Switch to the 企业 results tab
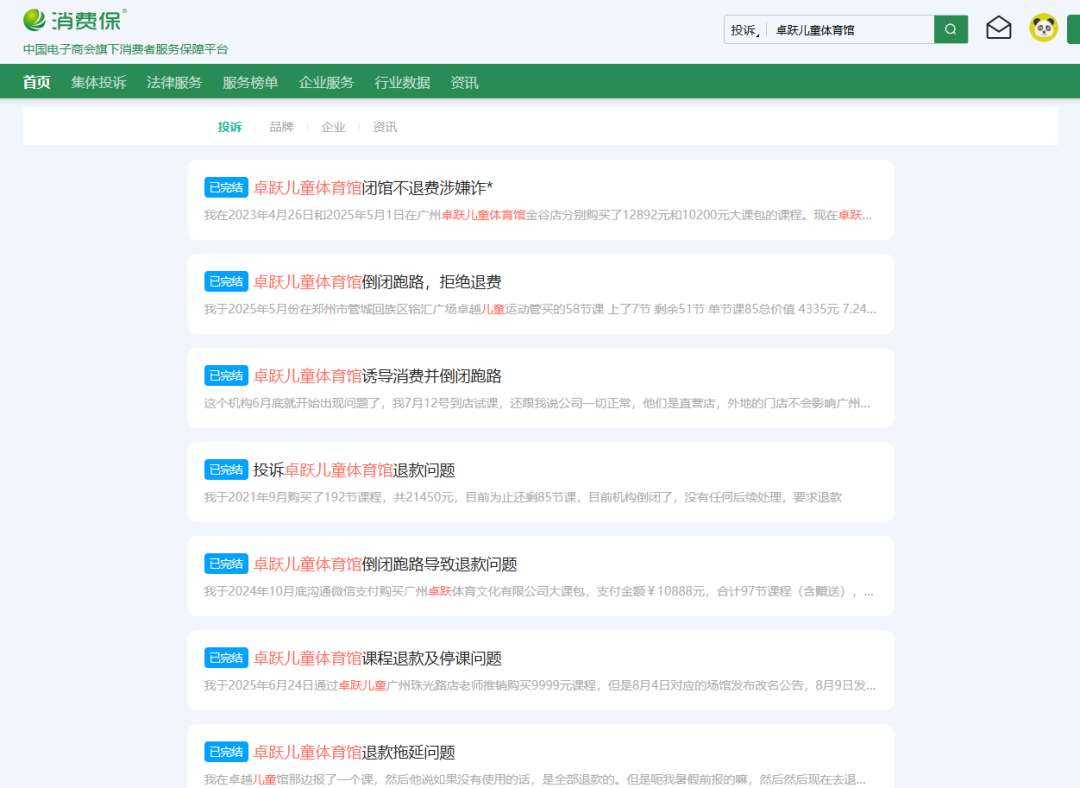This screenshot has width=1080, height=788. coord(333,127)
